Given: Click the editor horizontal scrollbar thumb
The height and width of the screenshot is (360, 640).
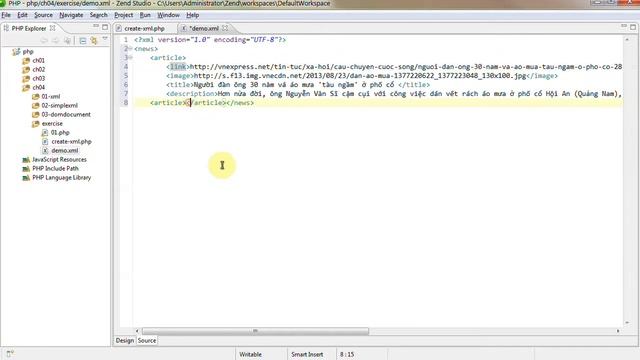Looking at the screenshot, I should click(255, 331).
